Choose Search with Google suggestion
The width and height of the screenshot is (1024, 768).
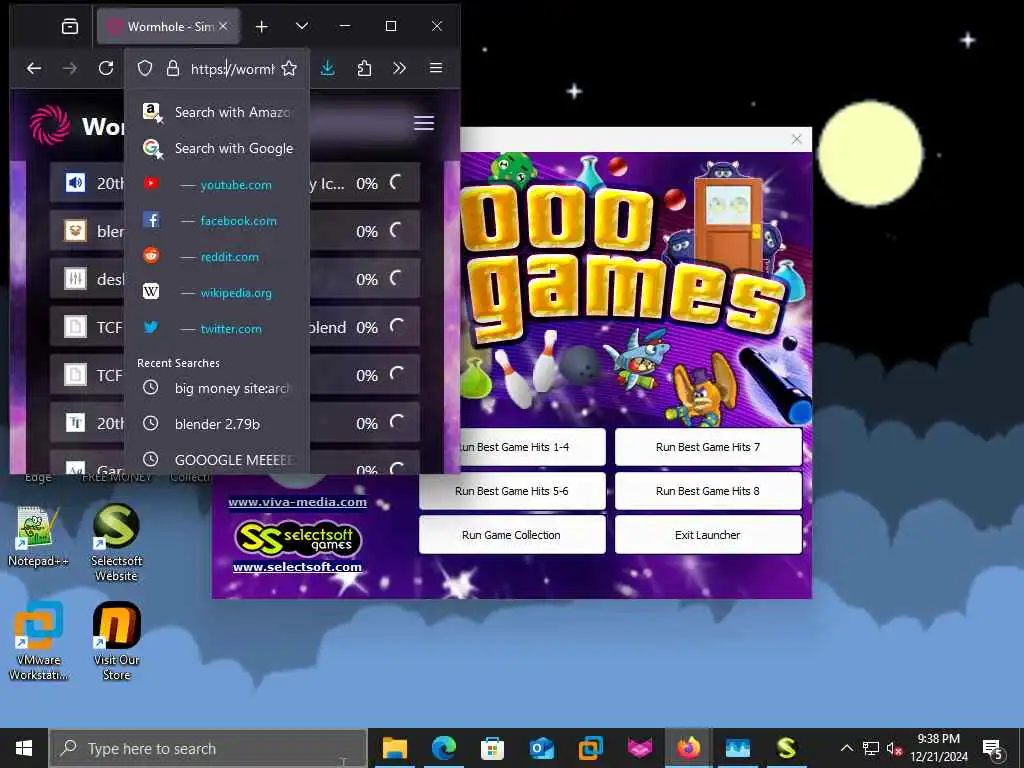(x=217, y=148)
